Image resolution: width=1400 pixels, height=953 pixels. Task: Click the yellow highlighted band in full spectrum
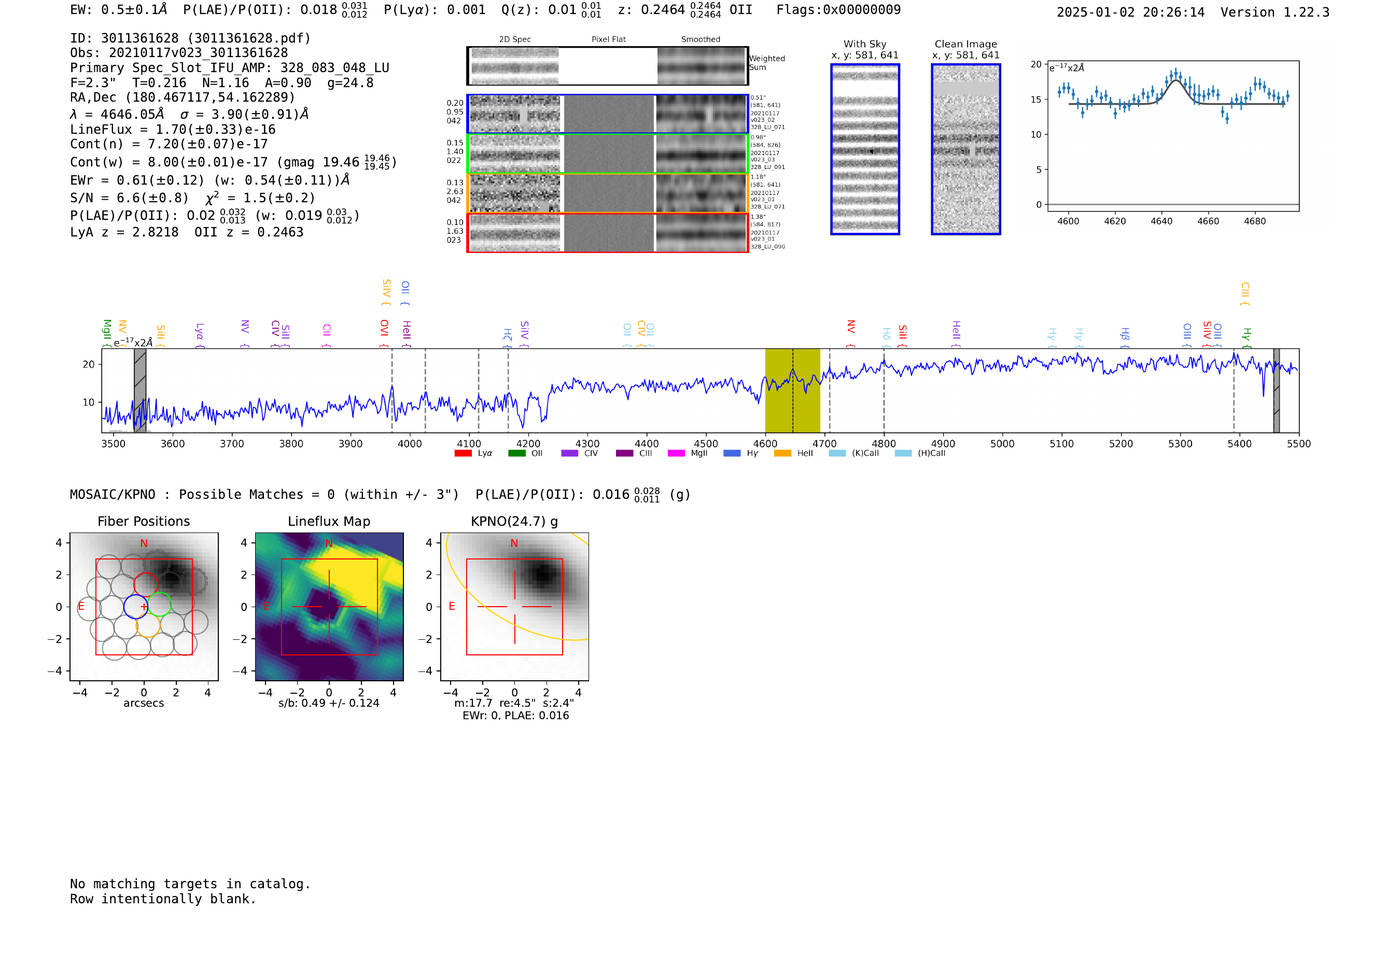792,390
